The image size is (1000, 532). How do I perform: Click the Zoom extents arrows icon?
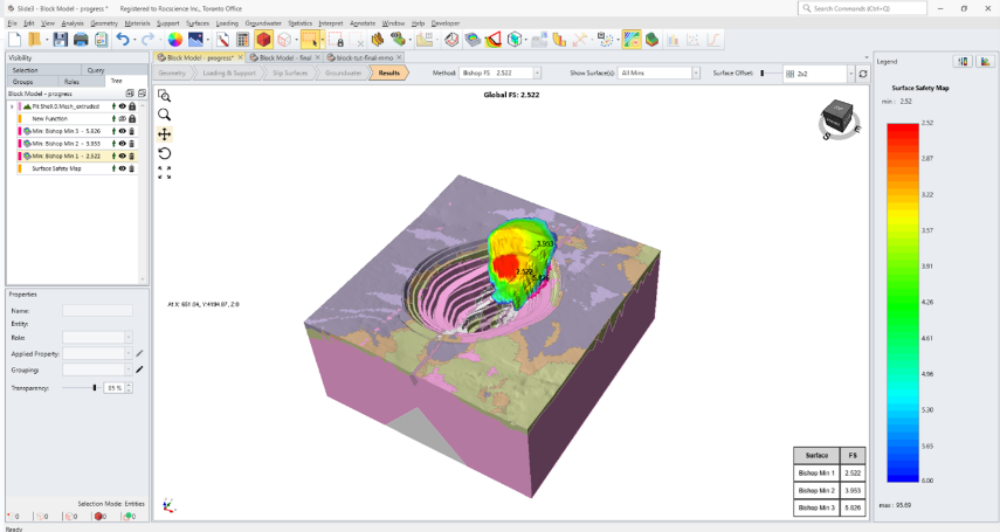(164, 172)
